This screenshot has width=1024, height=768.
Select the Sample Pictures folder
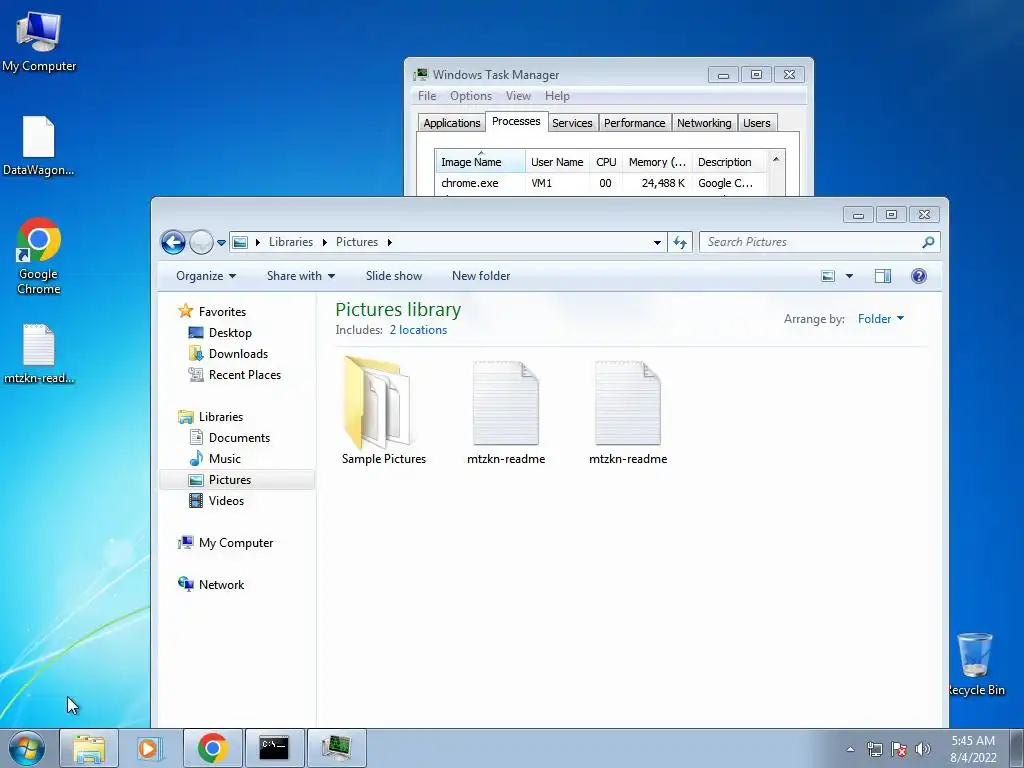tap(383, 410)
